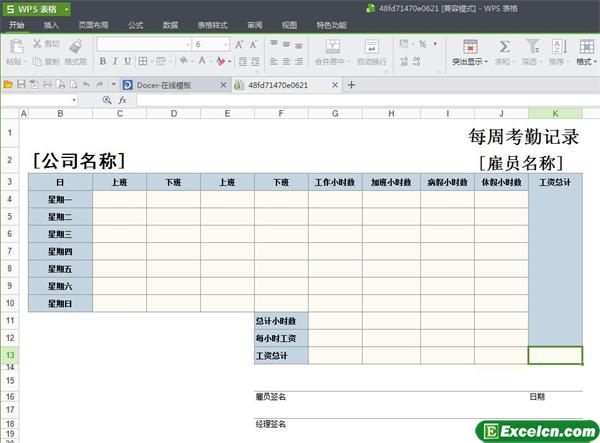Screen dimensions: 600x443
Task: Open Highlight (突出显示) dropdown
Action: coord(470,52)
